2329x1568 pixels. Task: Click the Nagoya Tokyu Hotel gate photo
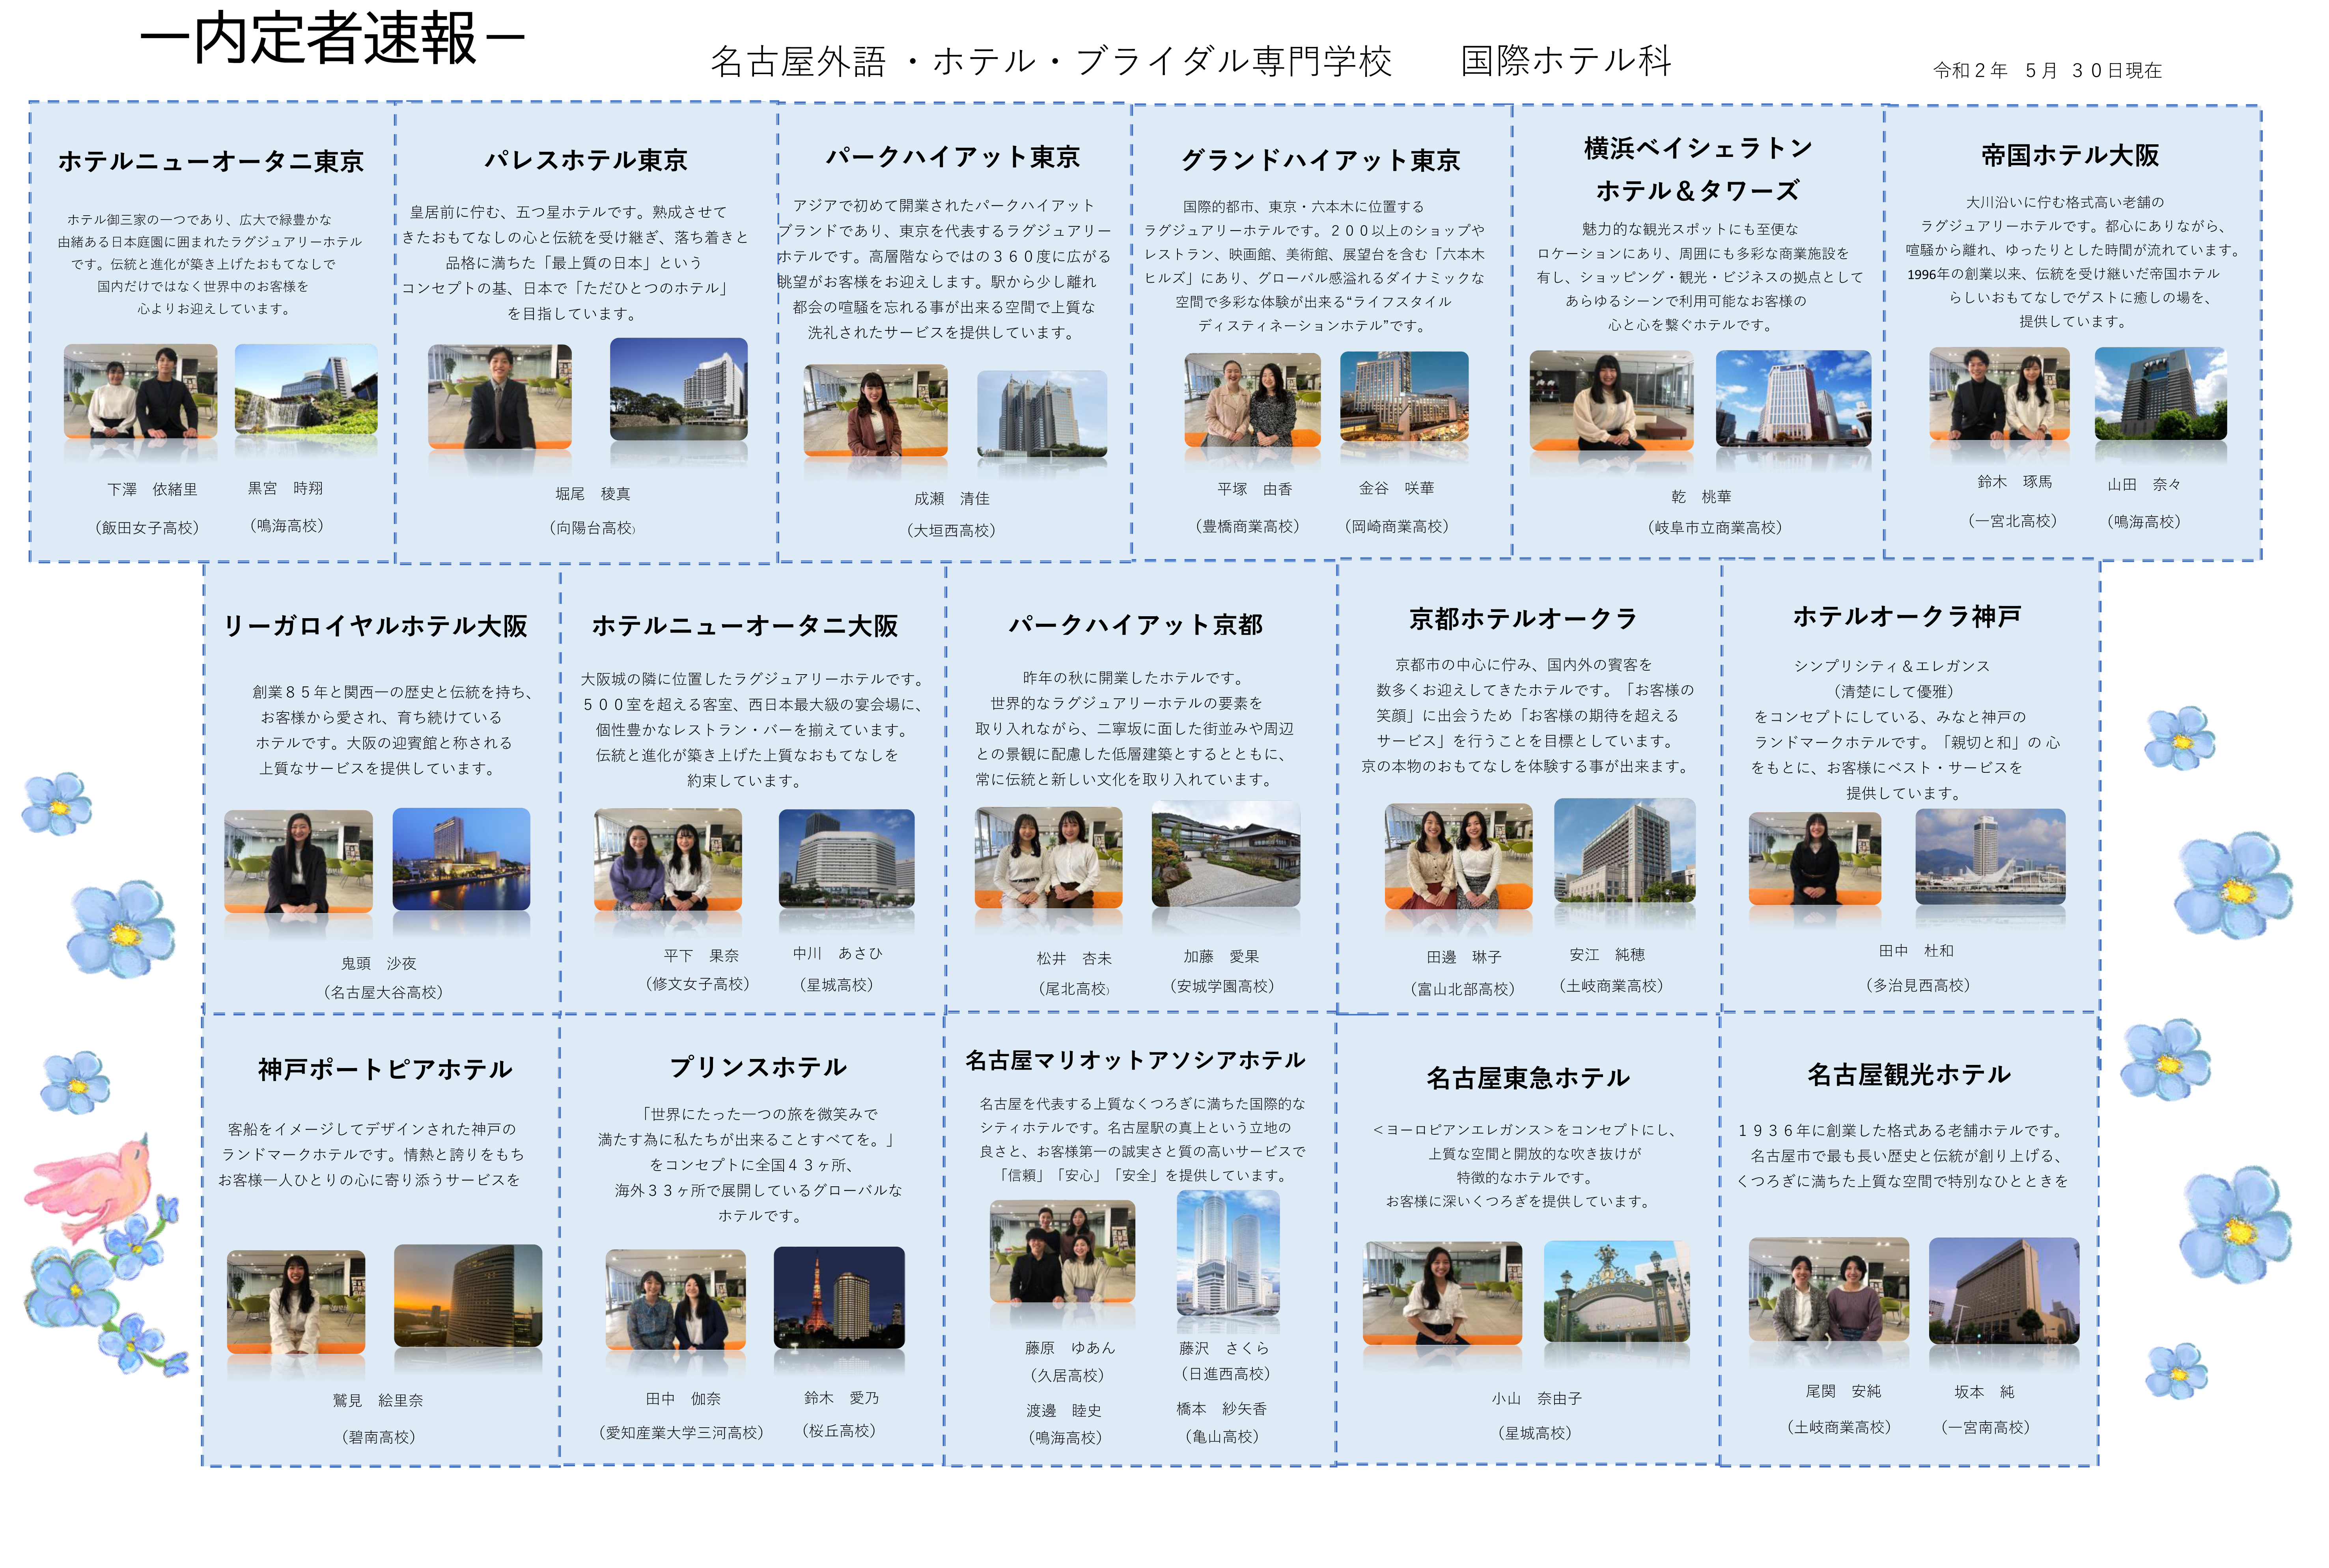pos(1617,1291)
